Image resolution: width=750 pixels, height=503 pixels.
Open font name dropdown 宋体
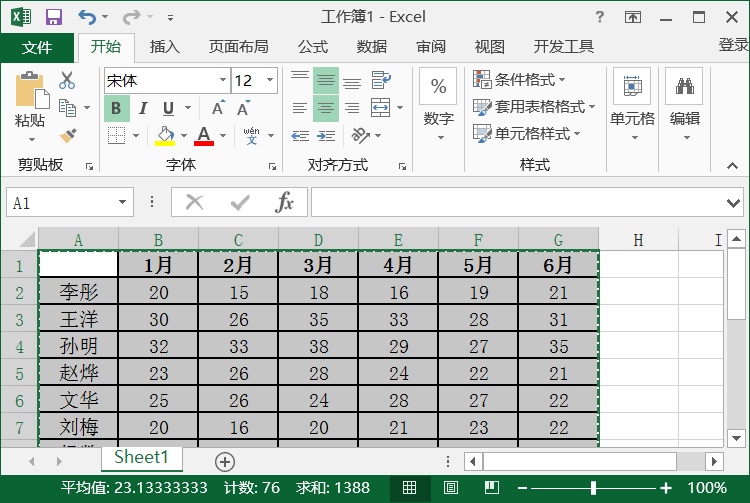pyautogui.click(x=222, y=80)
